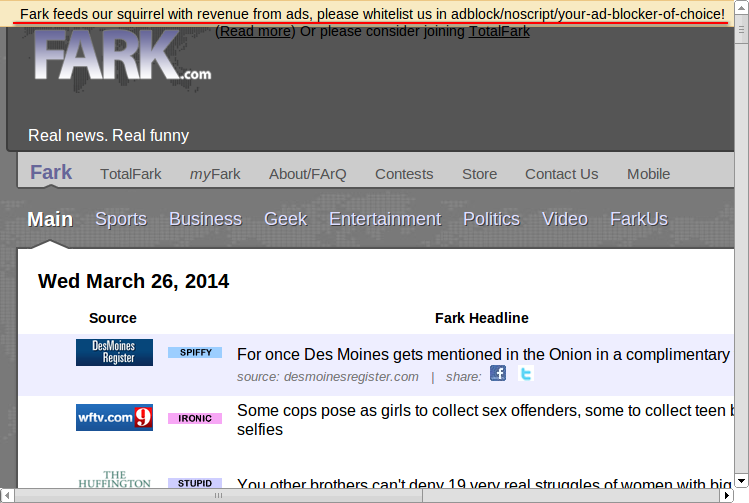
Task: Share headline via Facebook icon
Action: (x=497, y=374)
